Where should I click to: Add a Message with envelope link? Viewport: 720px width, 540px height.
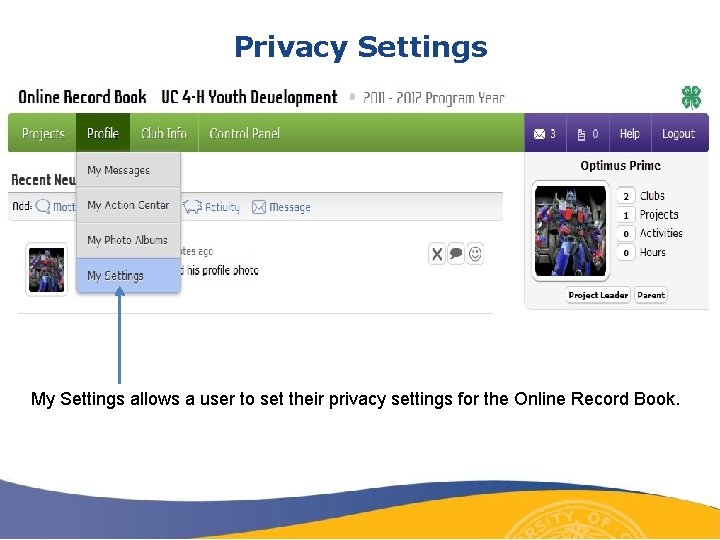(x=281, y=207)
